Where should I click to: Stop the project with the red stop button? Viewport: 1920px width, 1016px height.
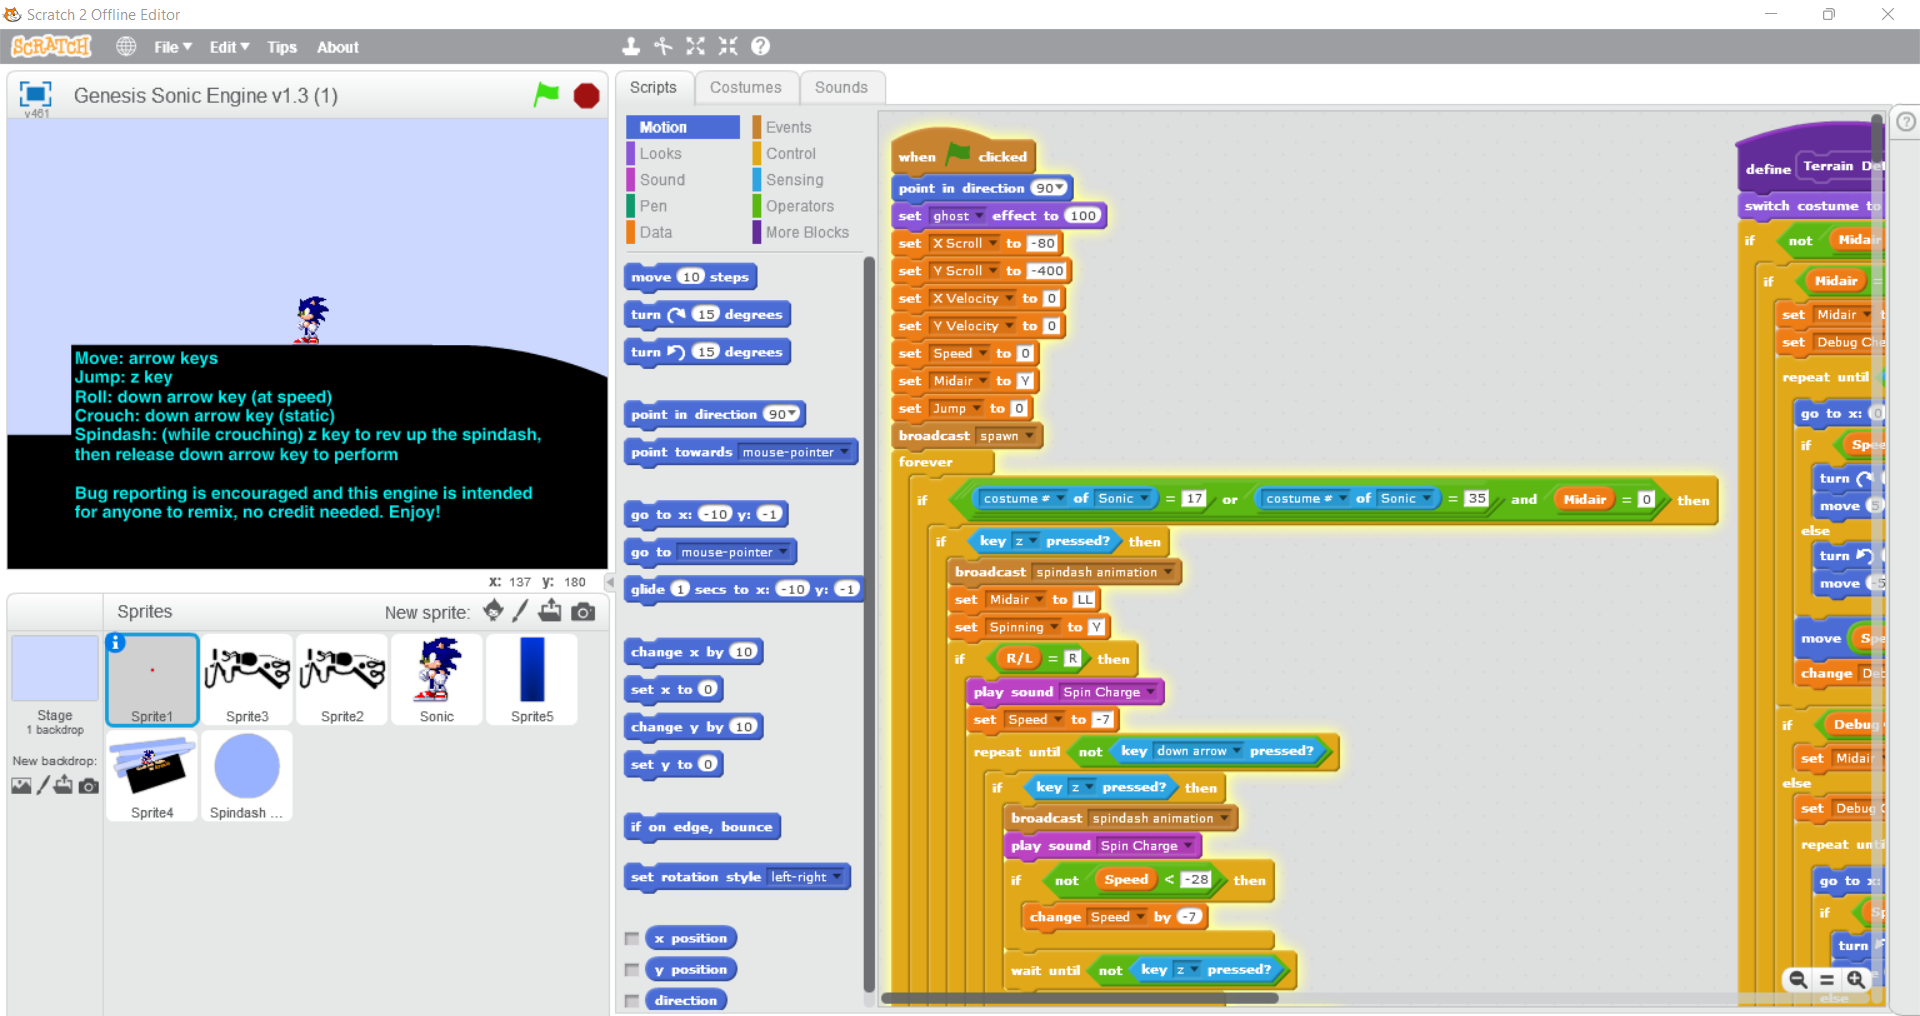(586, 96)
